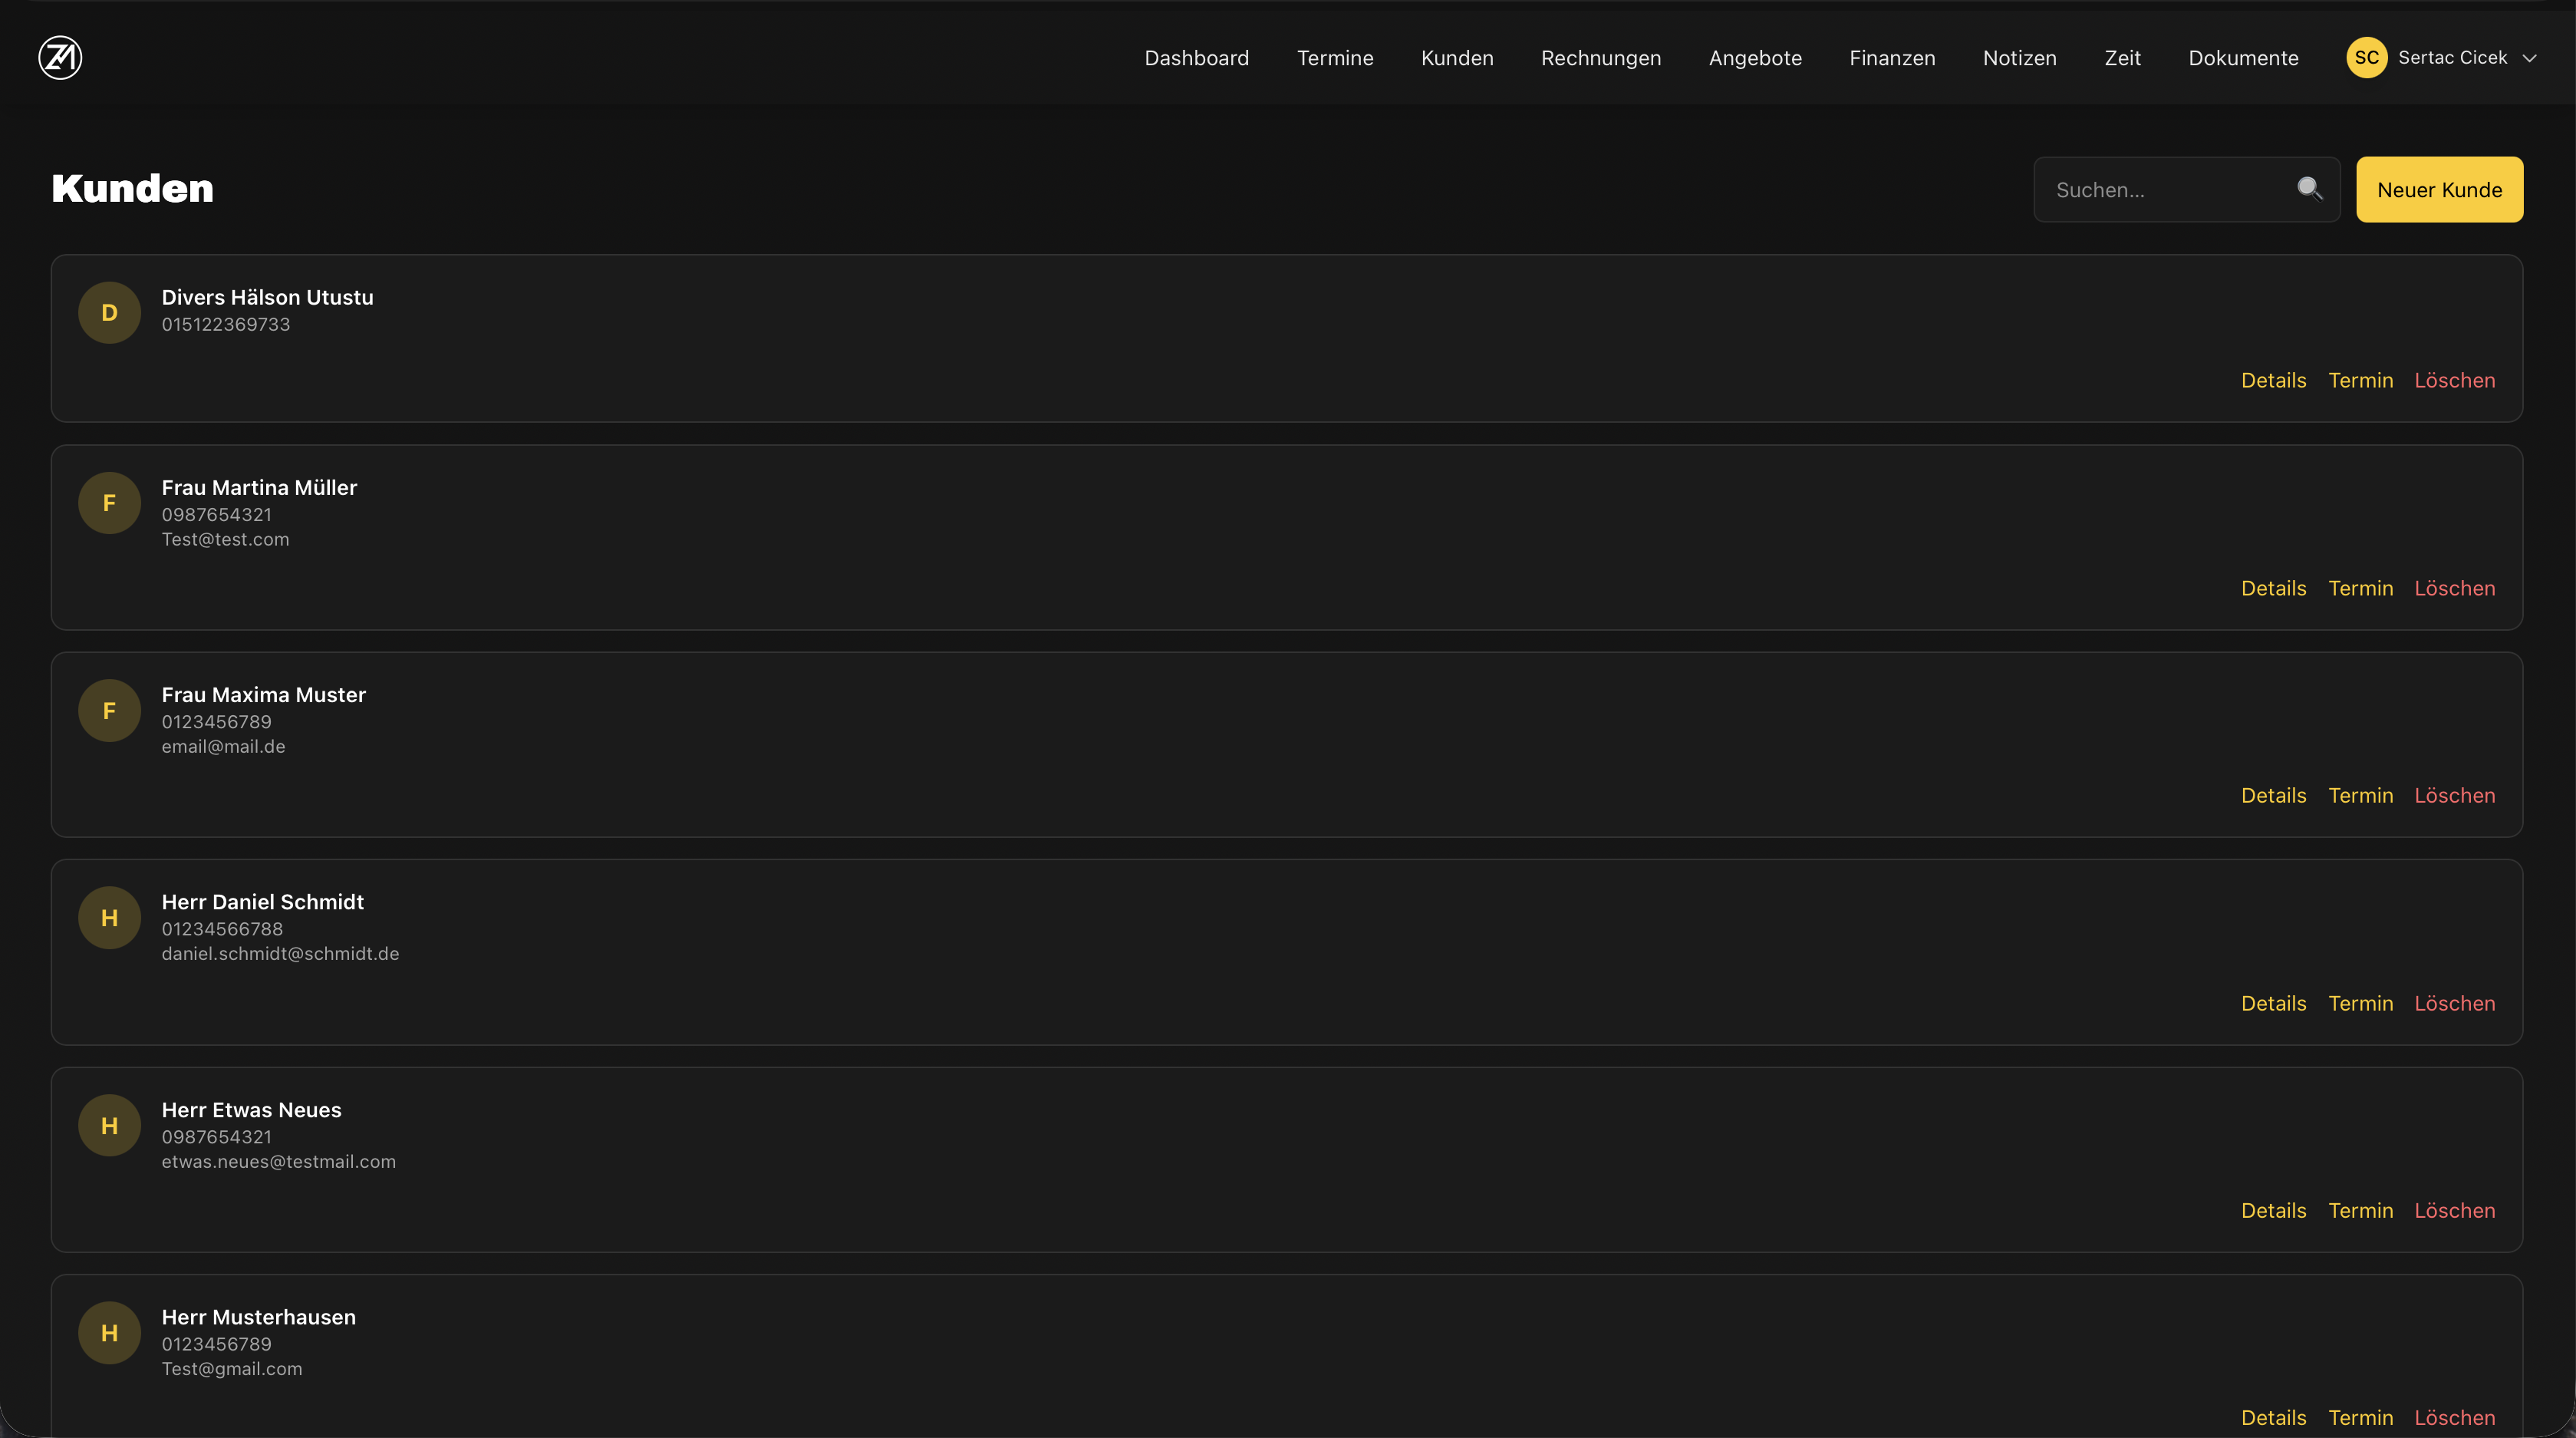Click the app logo icon in header

(x=60, y=58)
